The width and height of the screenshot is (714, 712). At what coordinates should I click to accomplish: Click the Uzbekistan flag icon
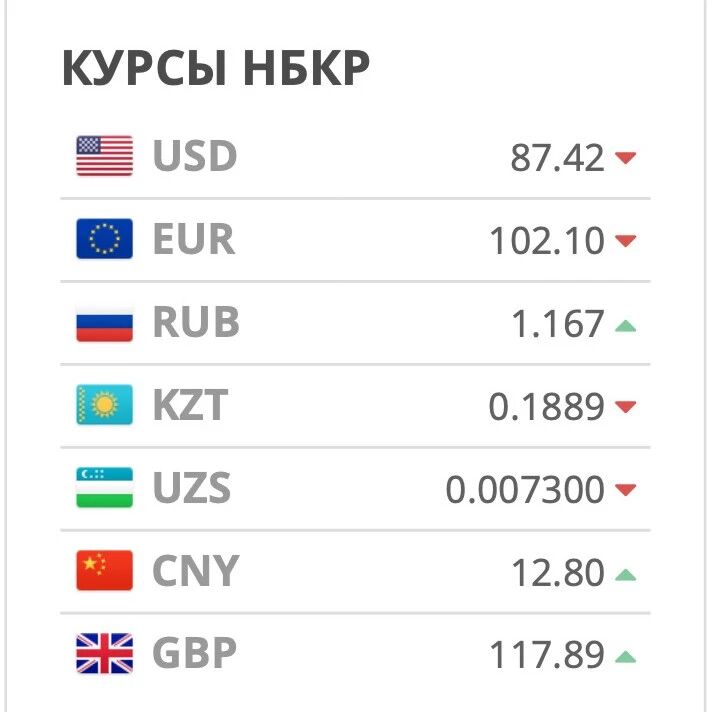point(104,488)
